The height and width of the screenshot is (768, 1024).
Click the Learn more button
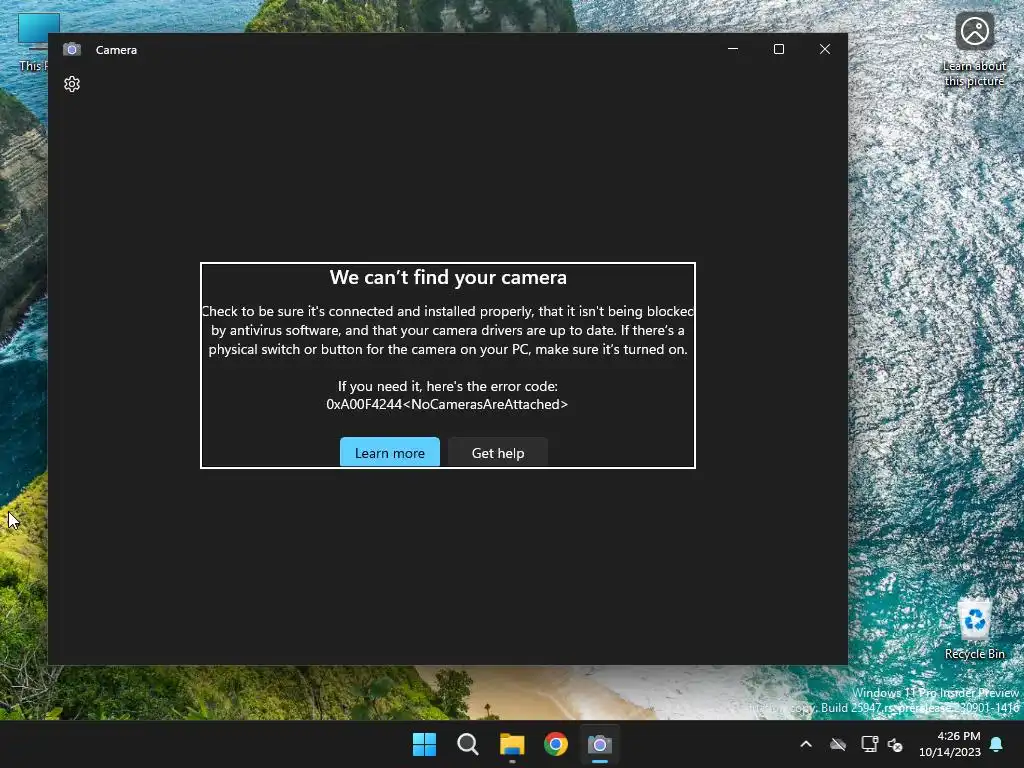pyautogui.click(x=390, y=453)
